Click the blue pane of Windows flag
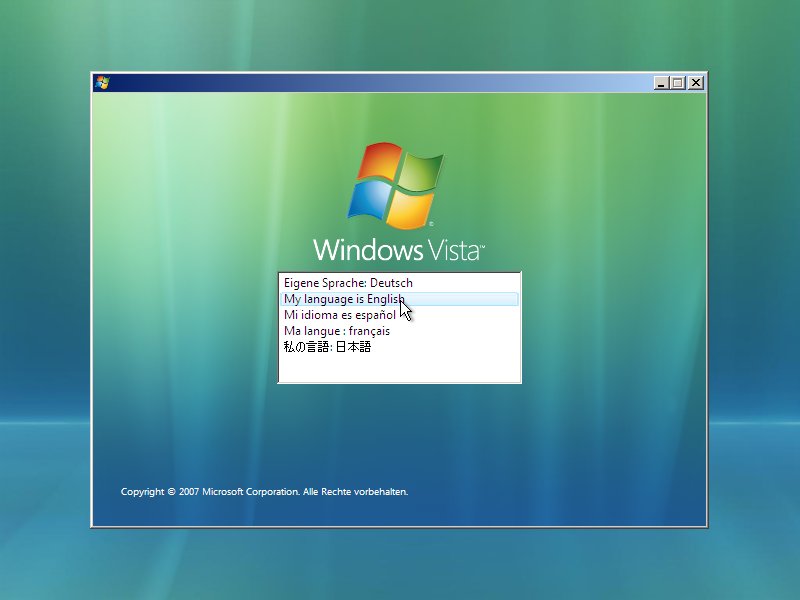This screenshot has height=600, width=800. coord(369,200)
